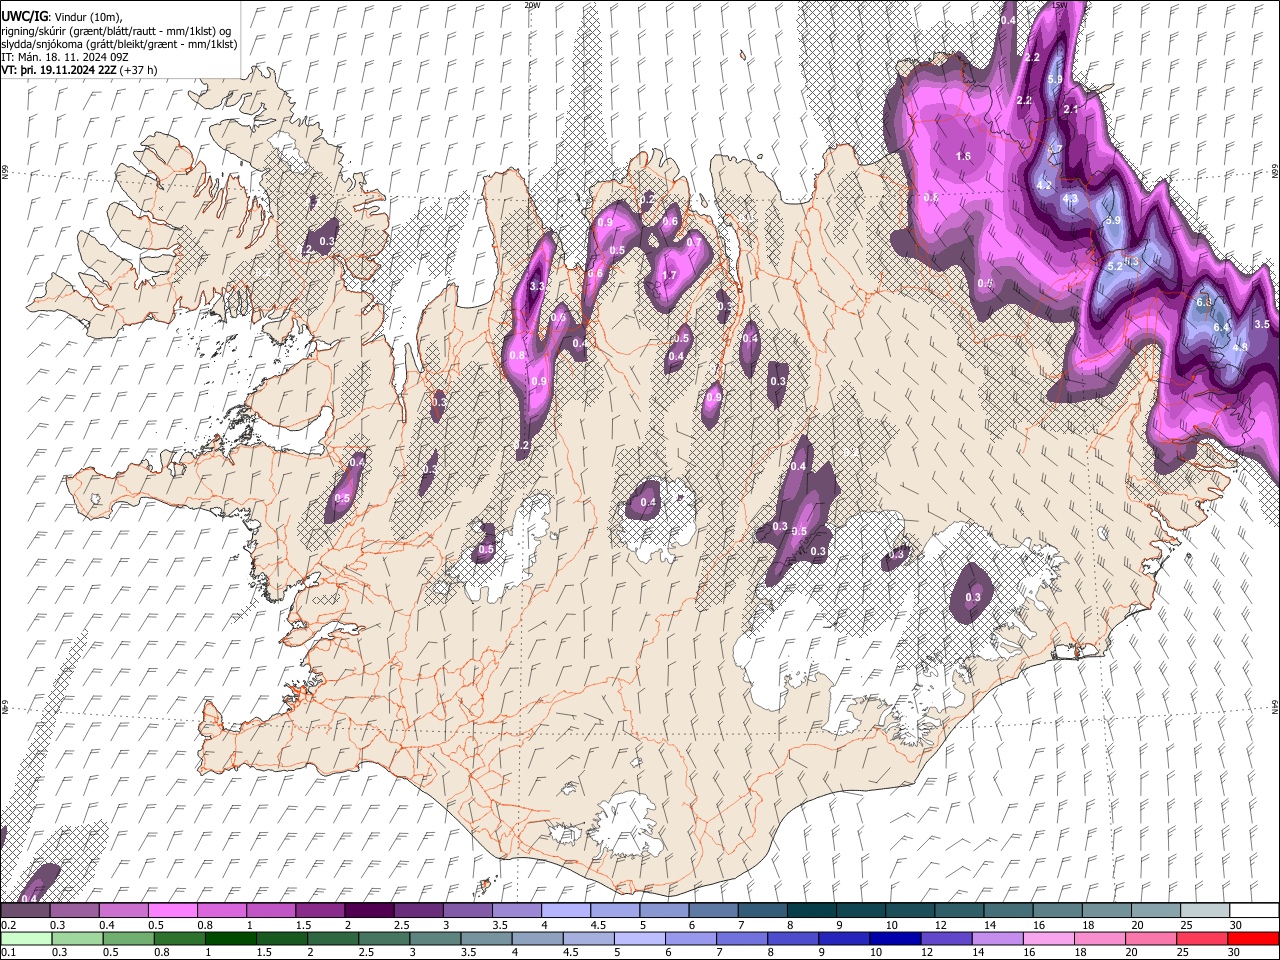Screen dimensions: 1280x960
Task: Select the 'Vindur (10m)' text in the title
Action: (86, 16)
